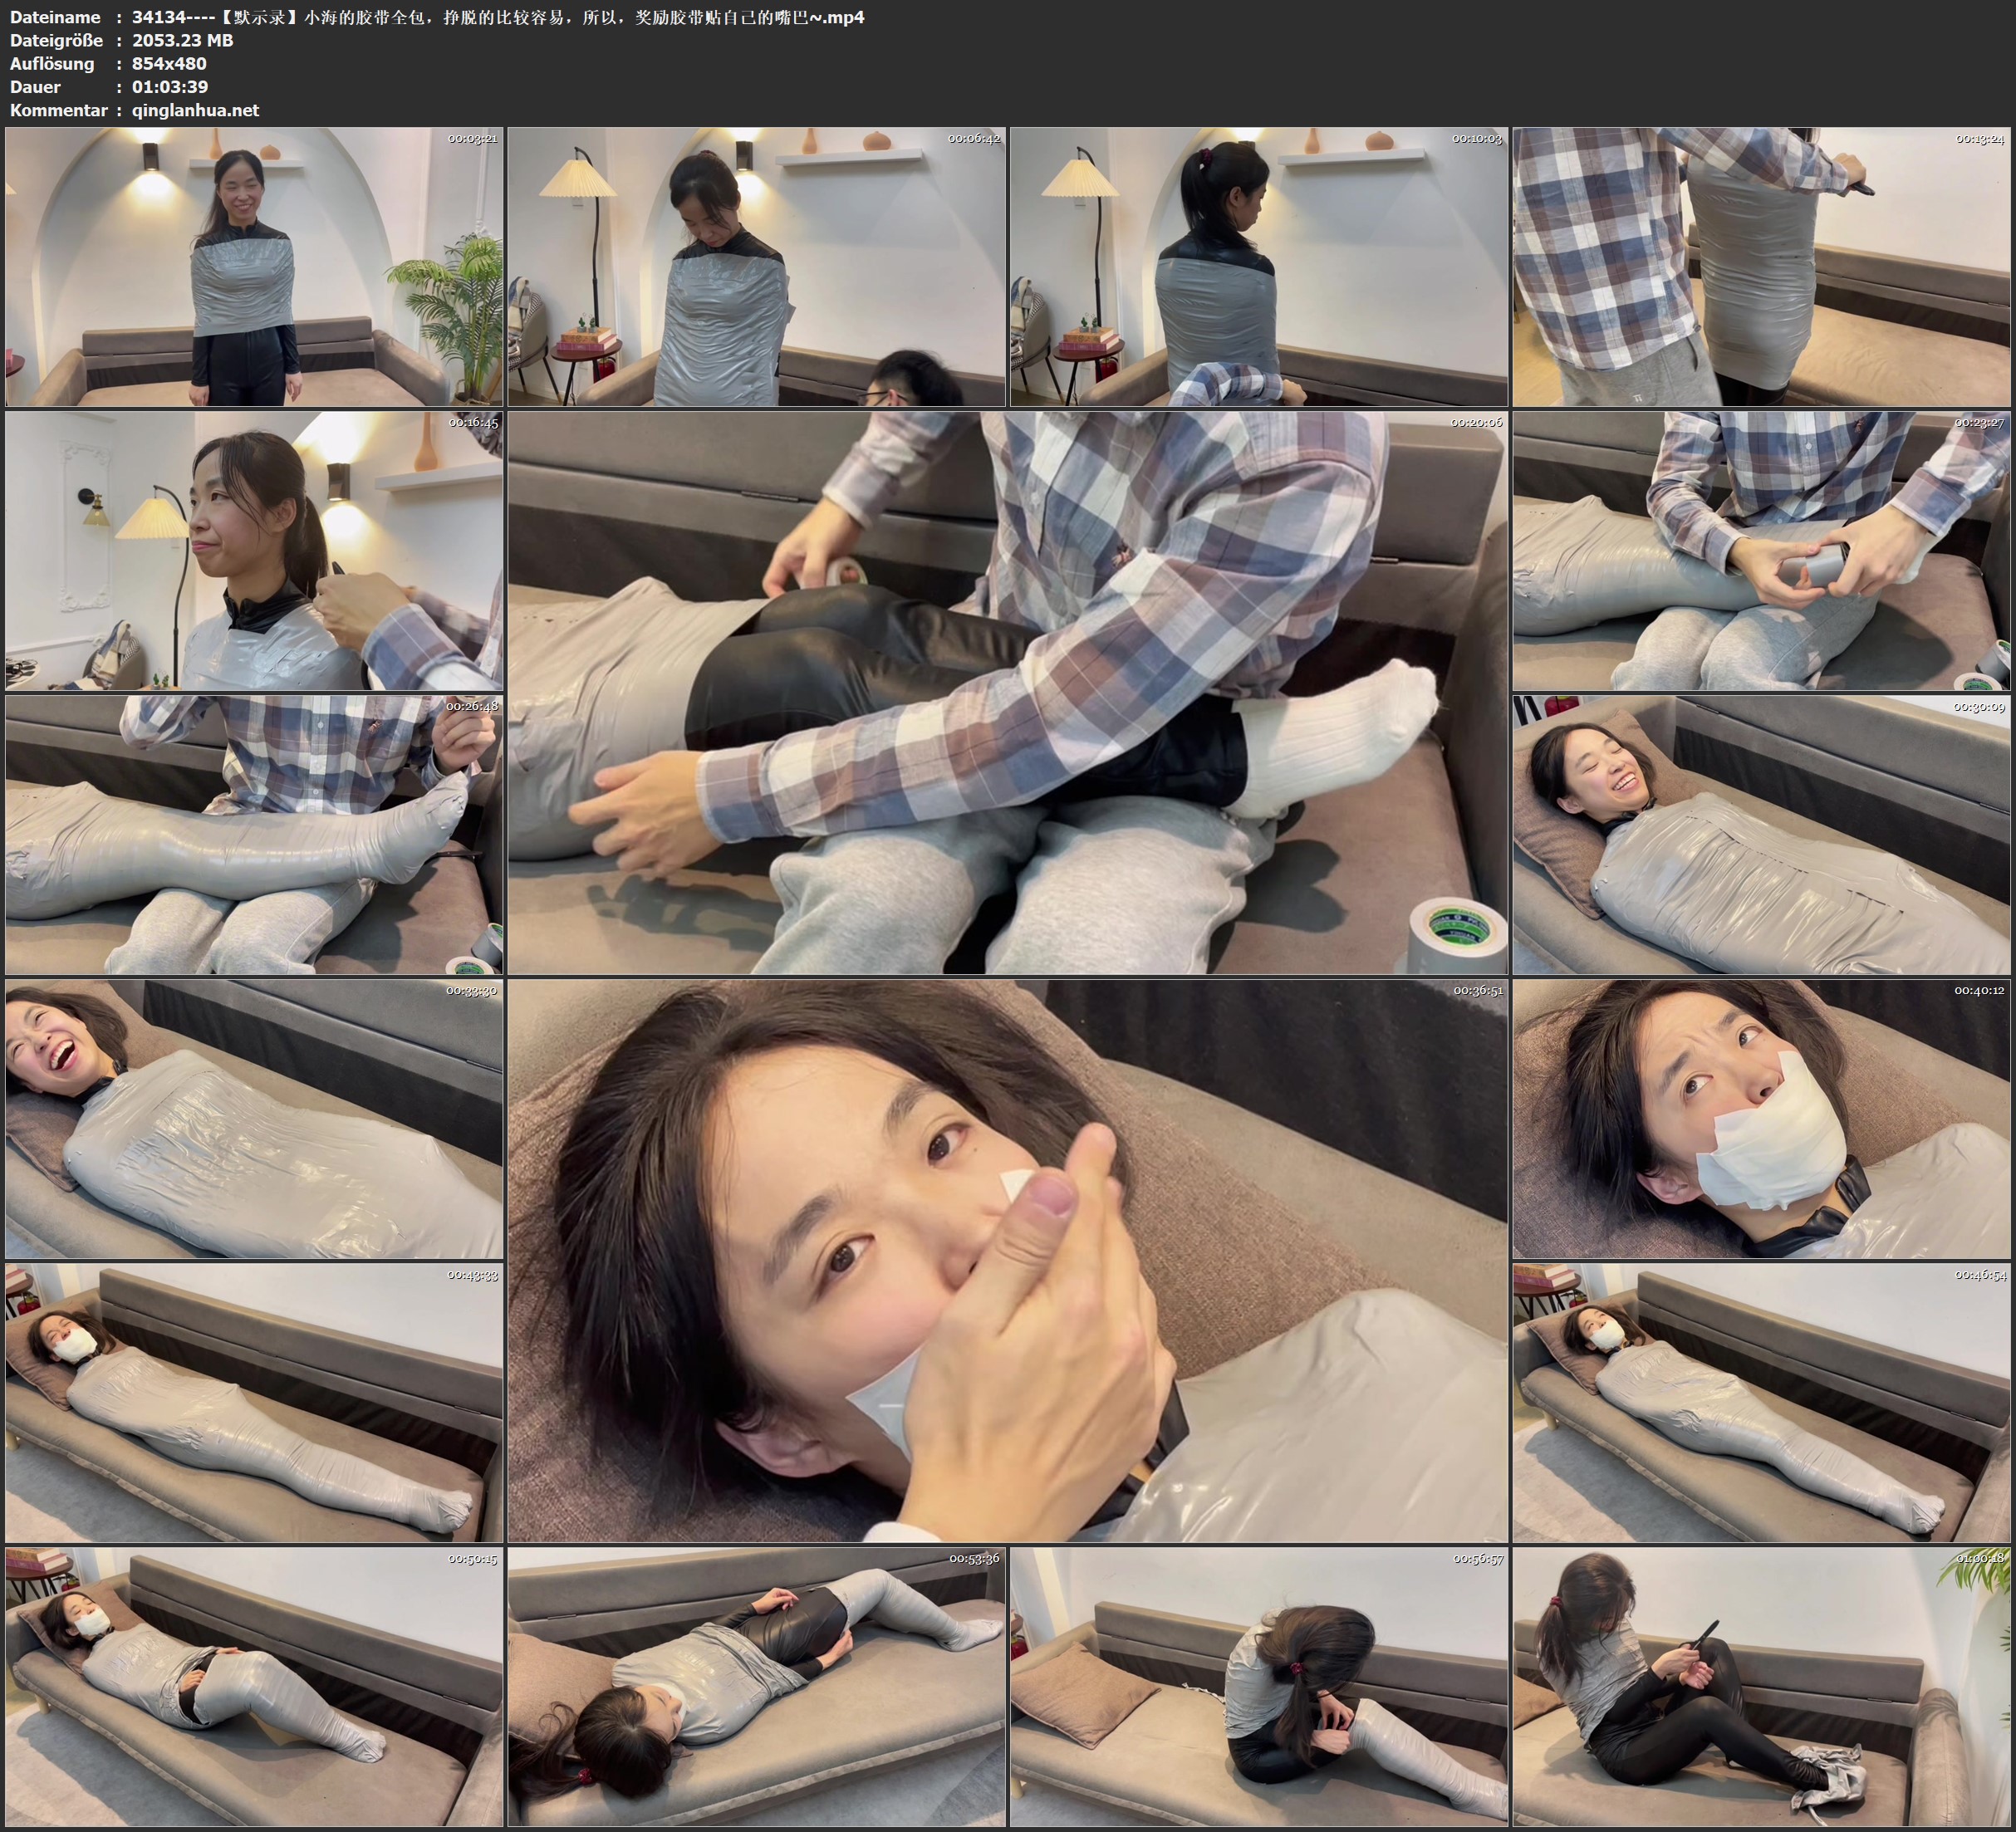
Task: Click the thumbnail timestamped 00:23:27
Action: (x=1762, y=551)
